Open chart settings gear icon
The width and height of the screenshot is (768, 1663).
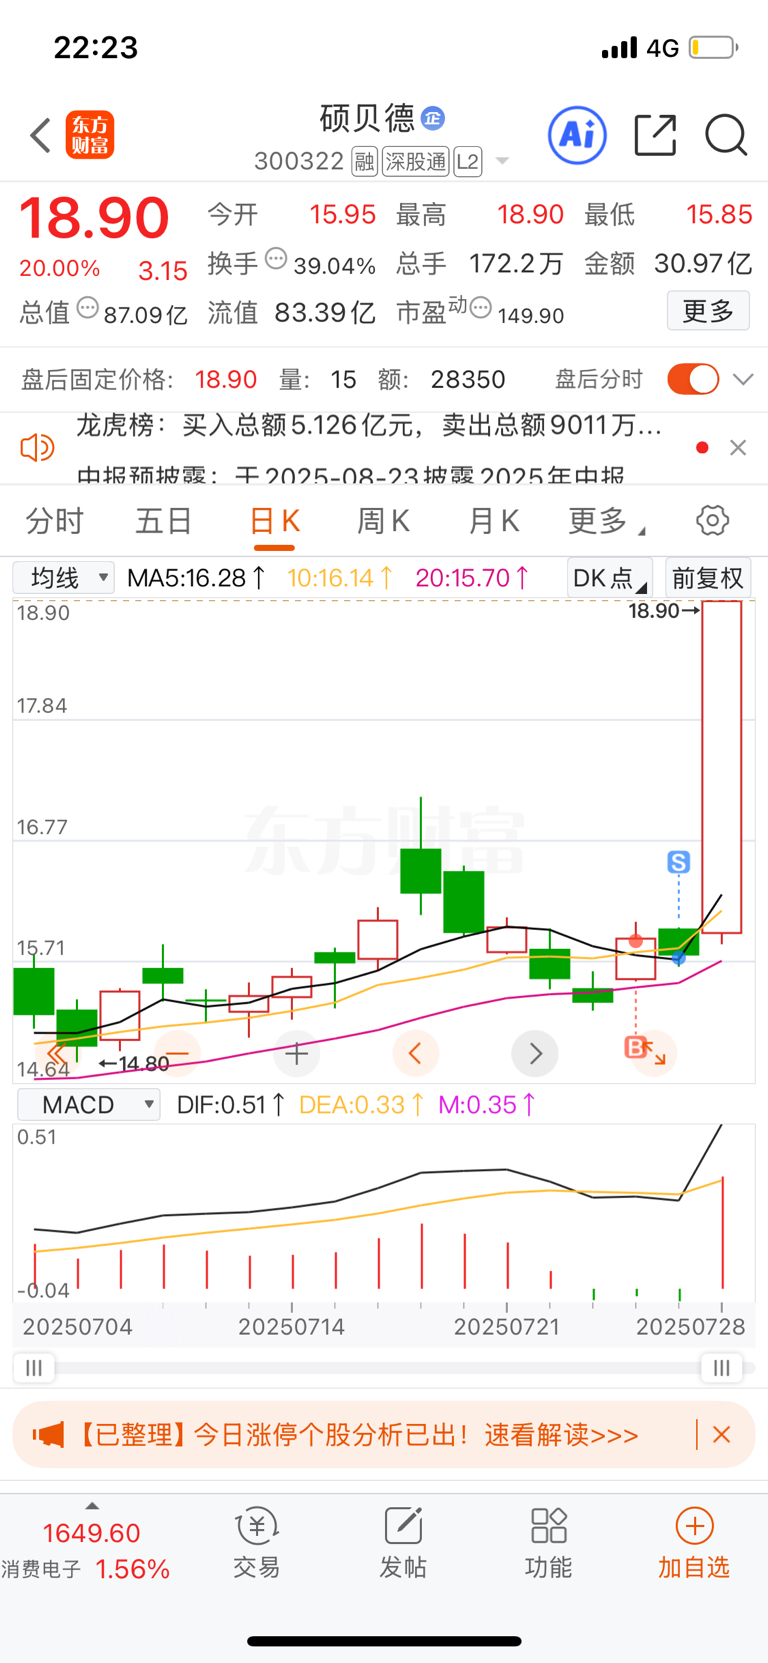point(712,520)
